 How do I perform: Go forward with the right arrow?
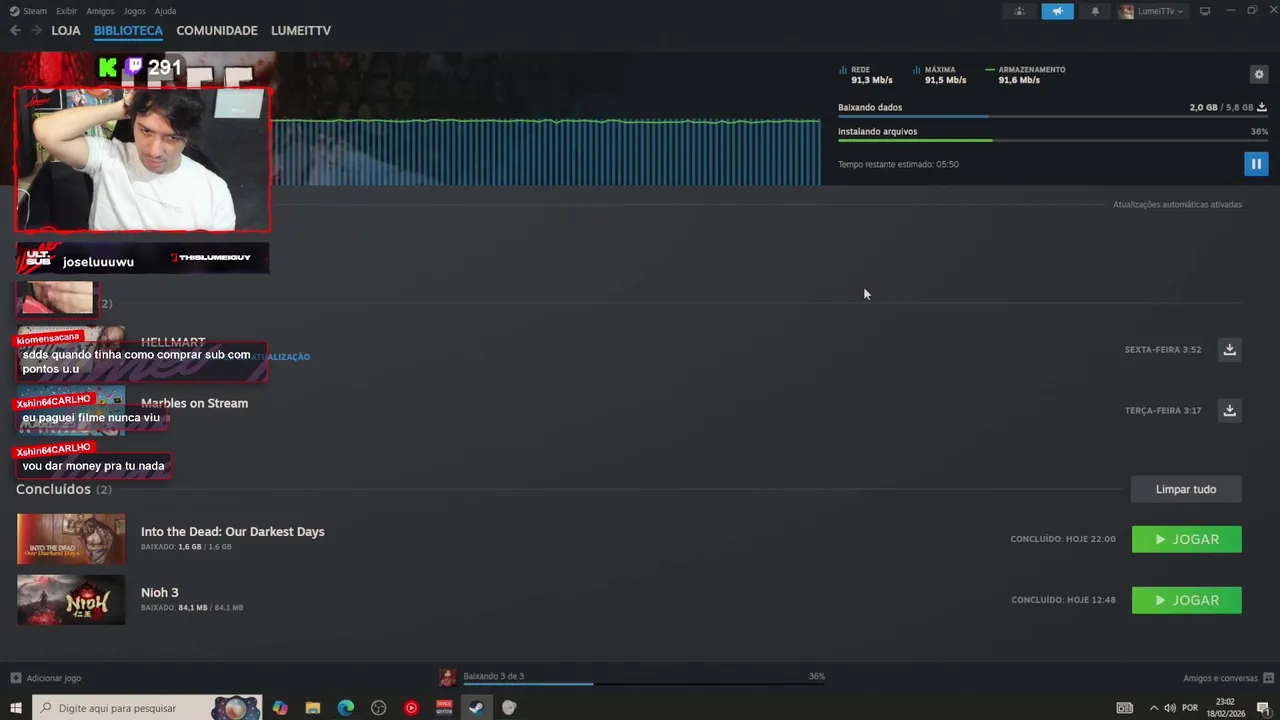click(36, 31)
